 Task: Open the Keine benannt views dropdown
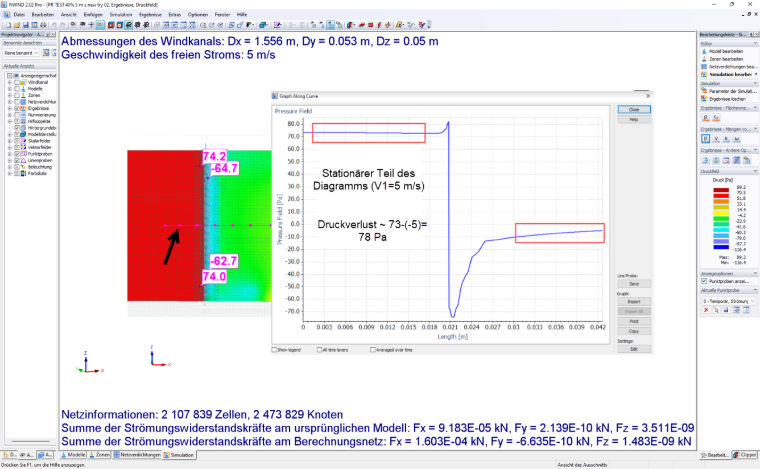pyautogui.click(x=21, y=52)
